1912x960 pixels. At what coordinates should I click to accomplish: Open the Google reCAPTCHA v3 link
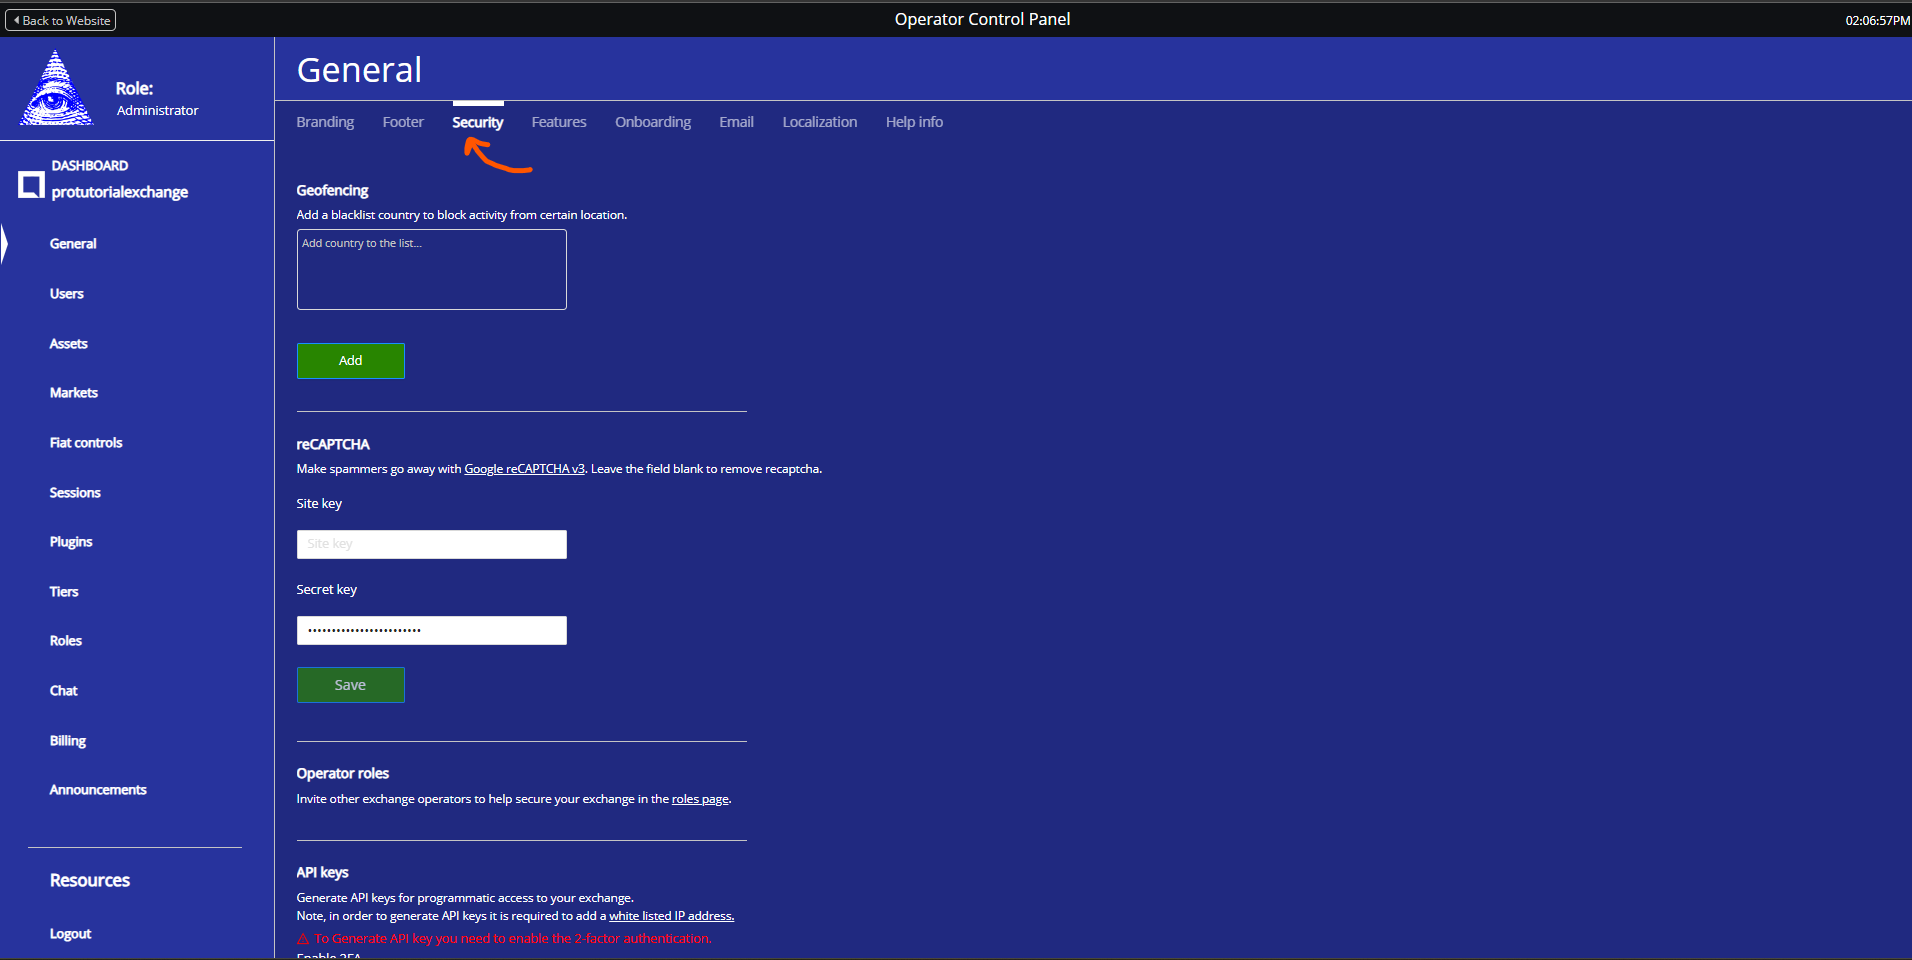(524, 469)
